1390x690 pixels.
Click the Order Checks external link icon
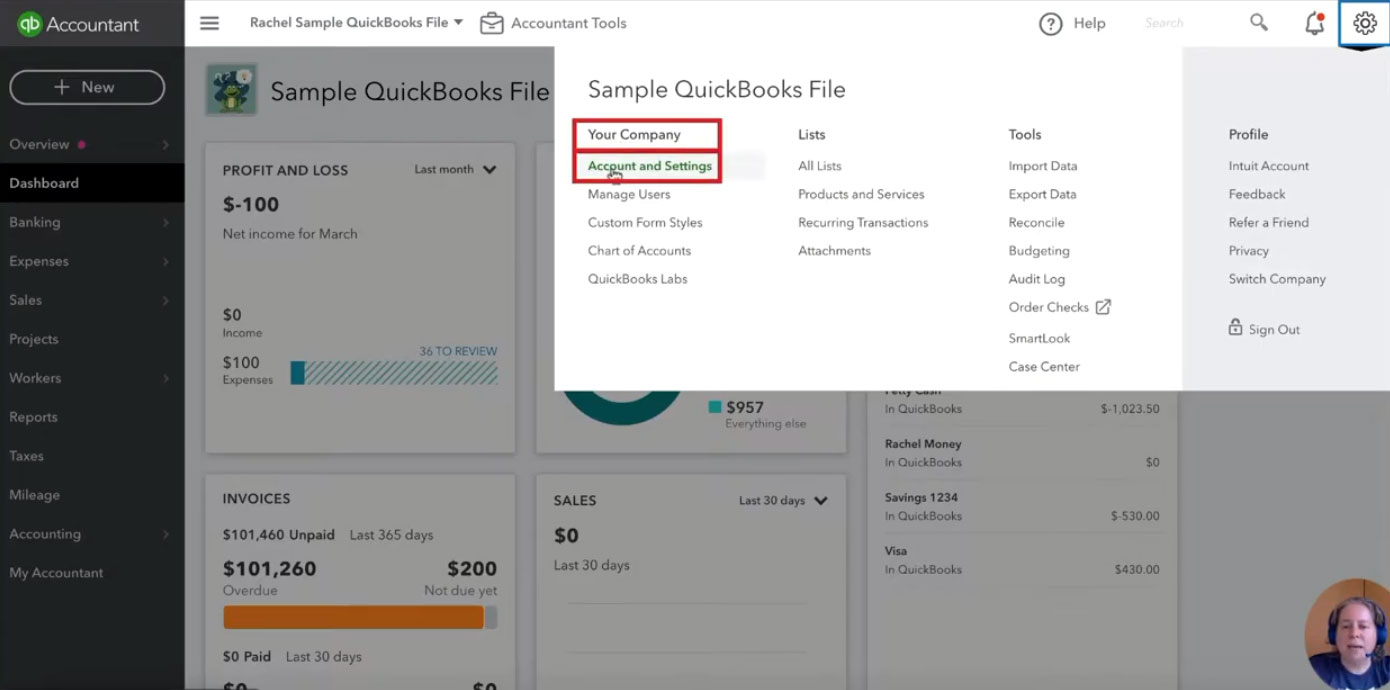[1103, 307]
